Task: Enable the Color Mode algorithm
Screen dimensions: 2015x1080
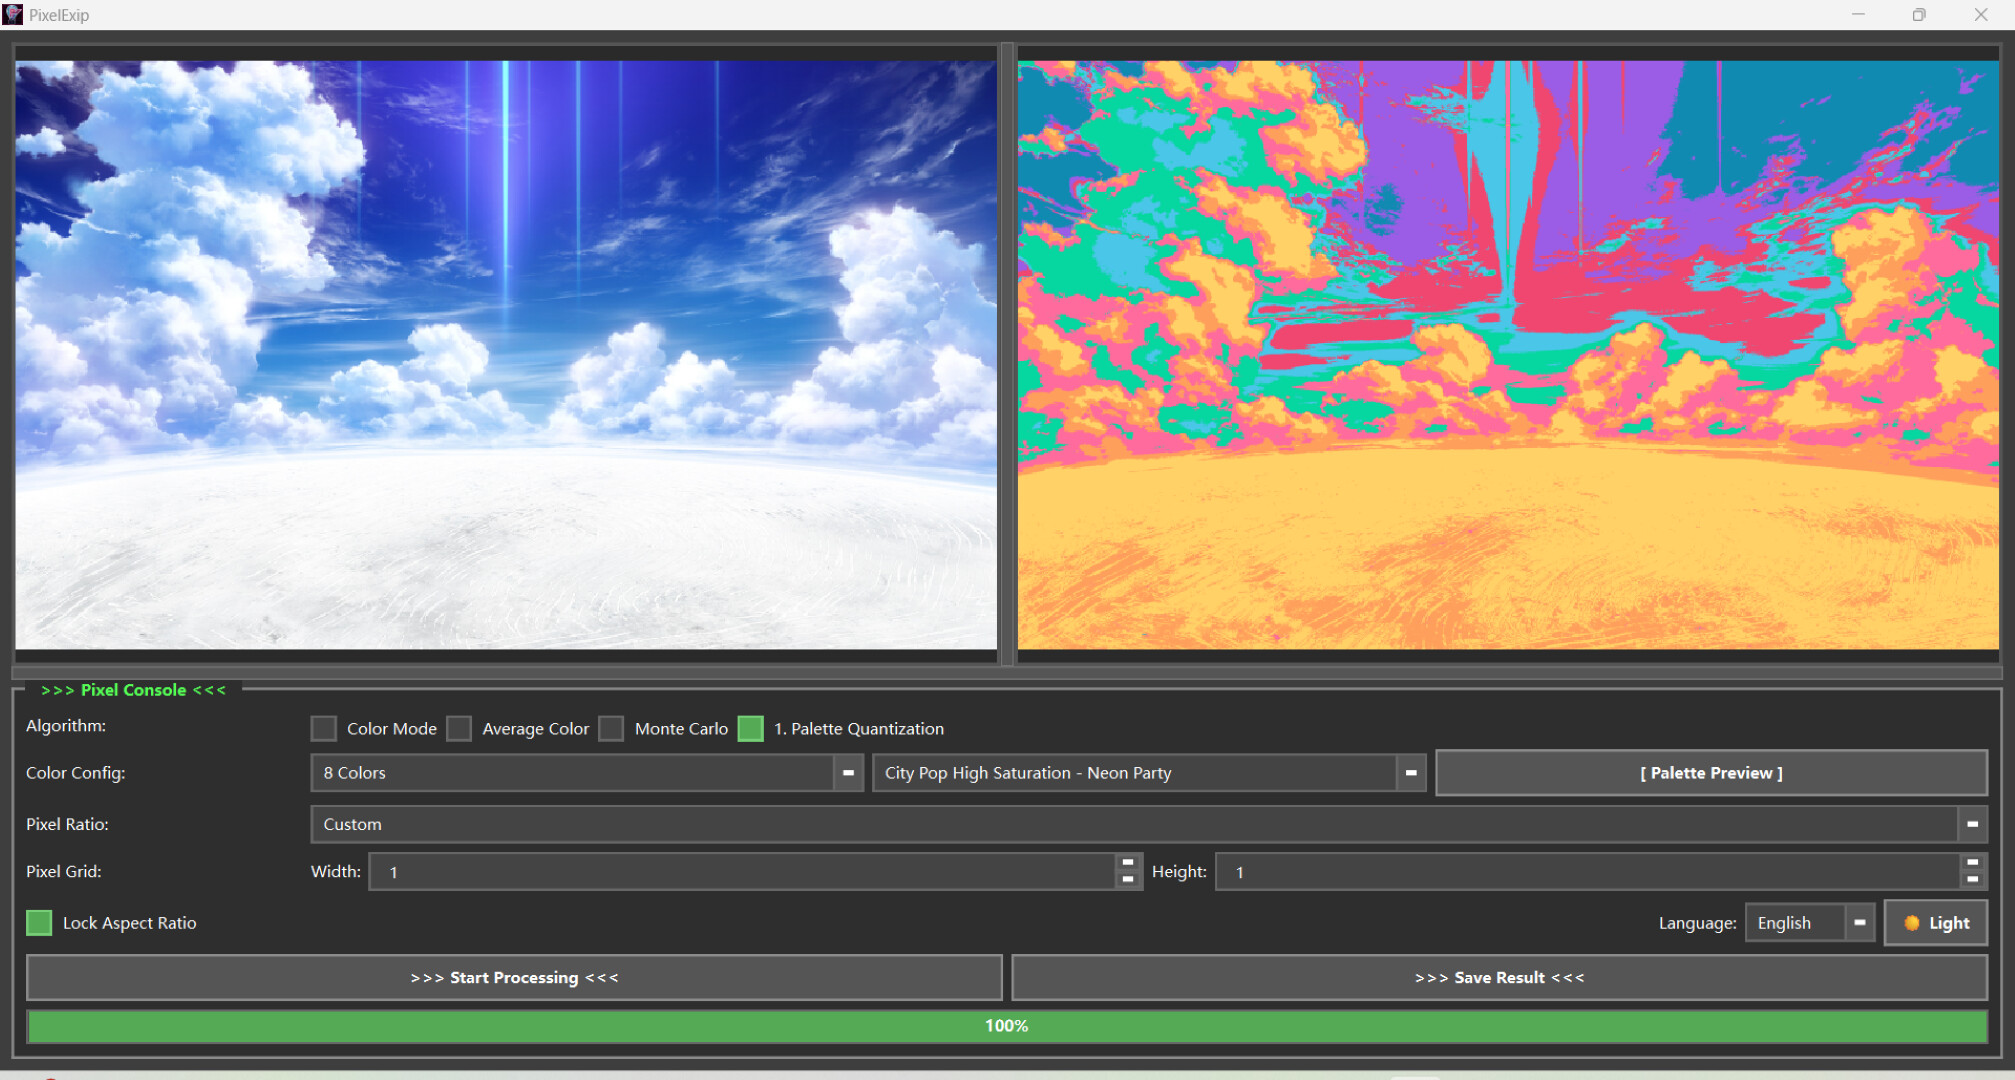Action: (x=323, y=728)
